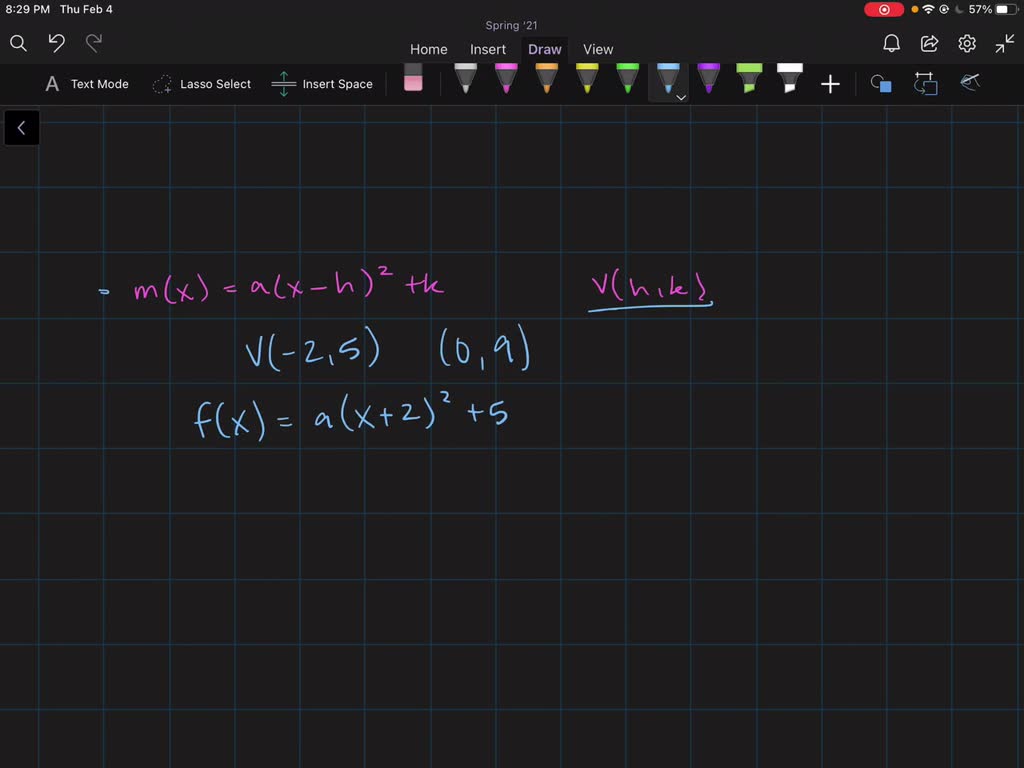Open the blue pen thickness options
Image resolution: width=1024 pixels, height=768 pixels.
pos(680,97)
